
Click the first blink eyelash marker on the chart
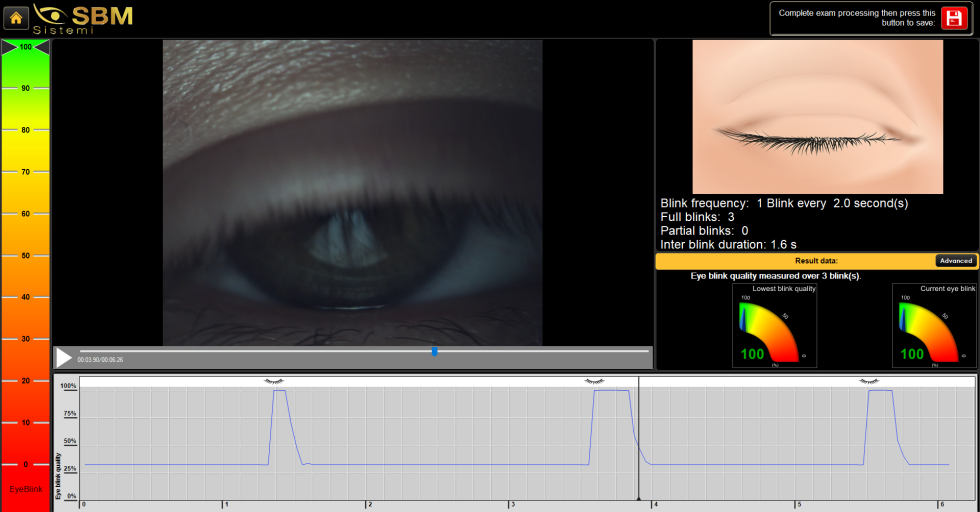(x=273, y=381)
